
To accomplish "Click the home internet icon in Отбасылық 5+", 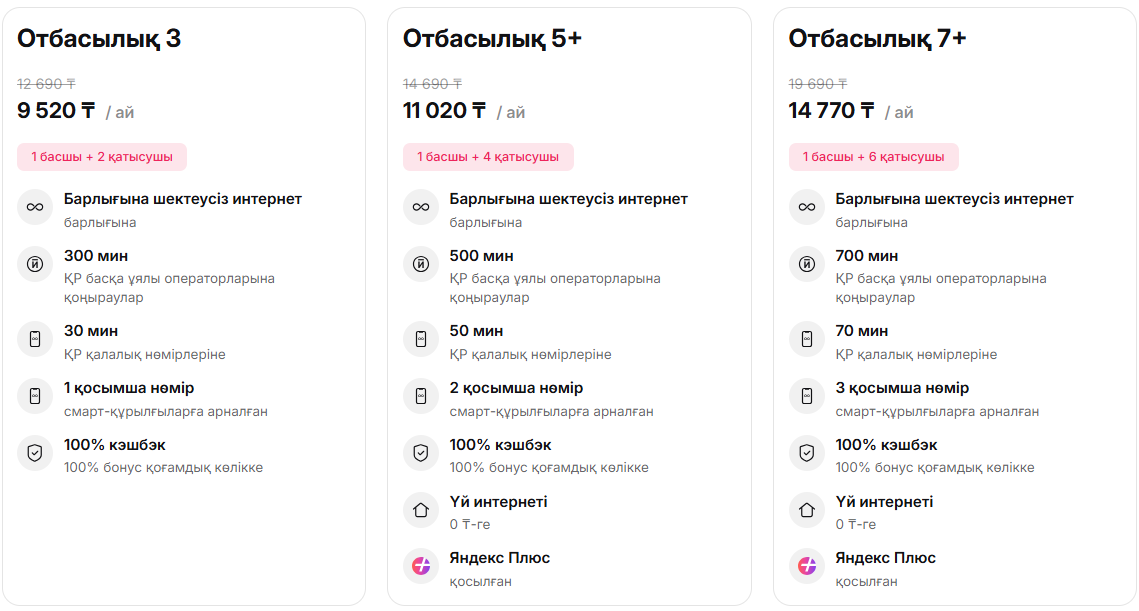I will tap(421, 510).
